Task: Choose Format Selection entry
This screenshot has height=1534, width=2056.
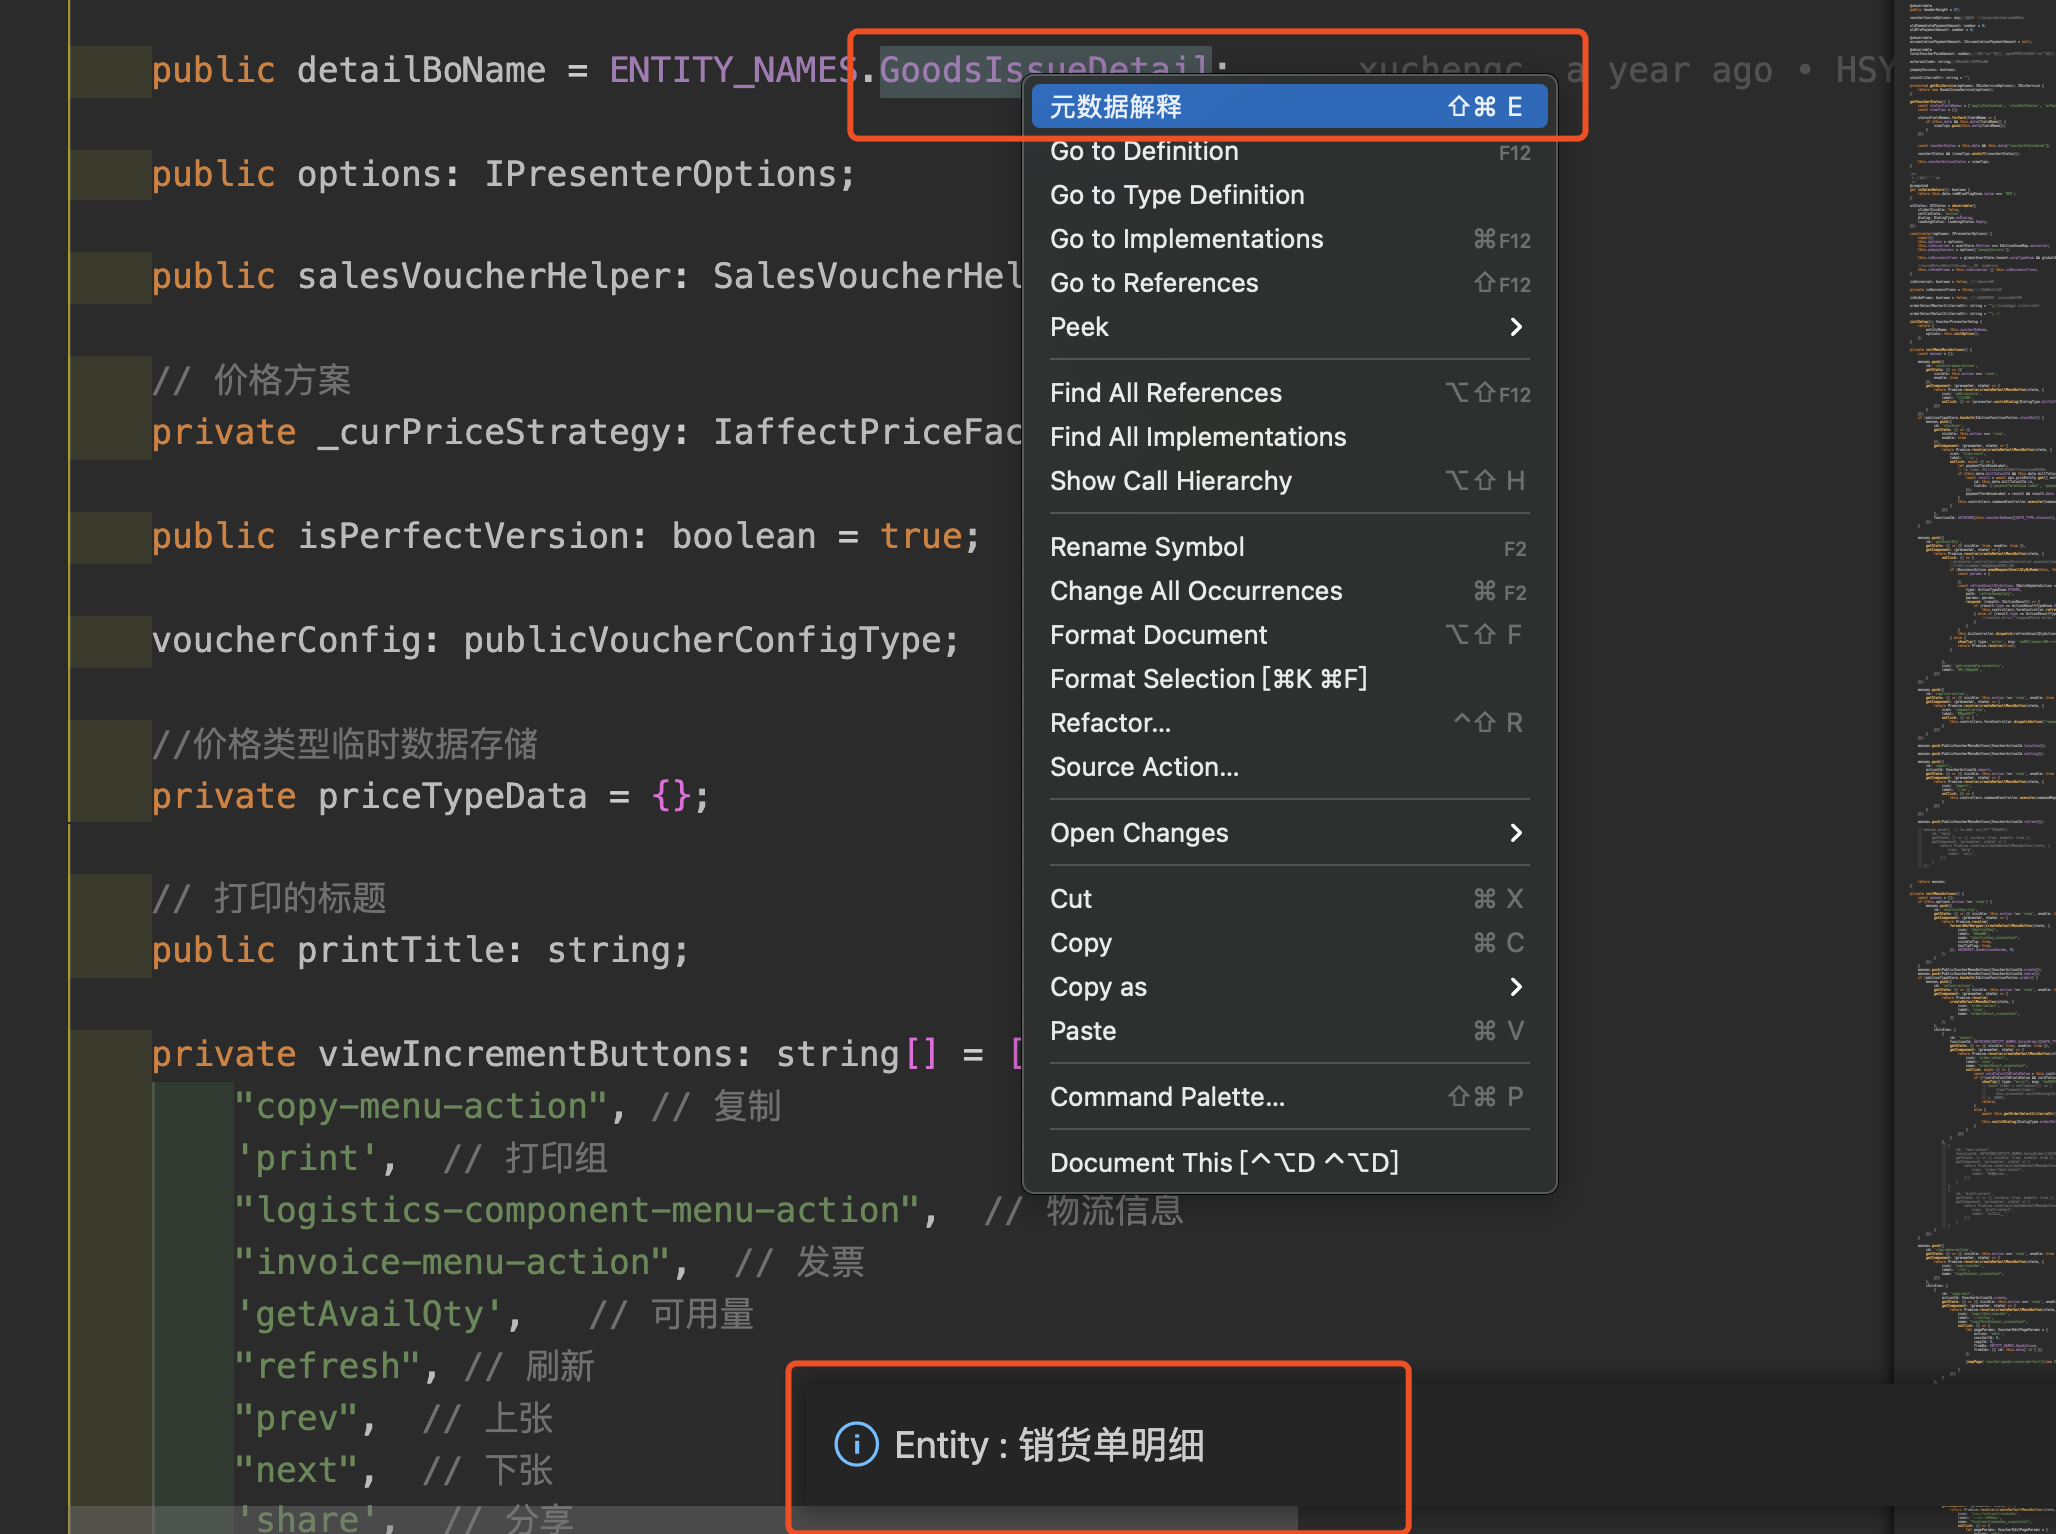Action: pos(1289,679)
